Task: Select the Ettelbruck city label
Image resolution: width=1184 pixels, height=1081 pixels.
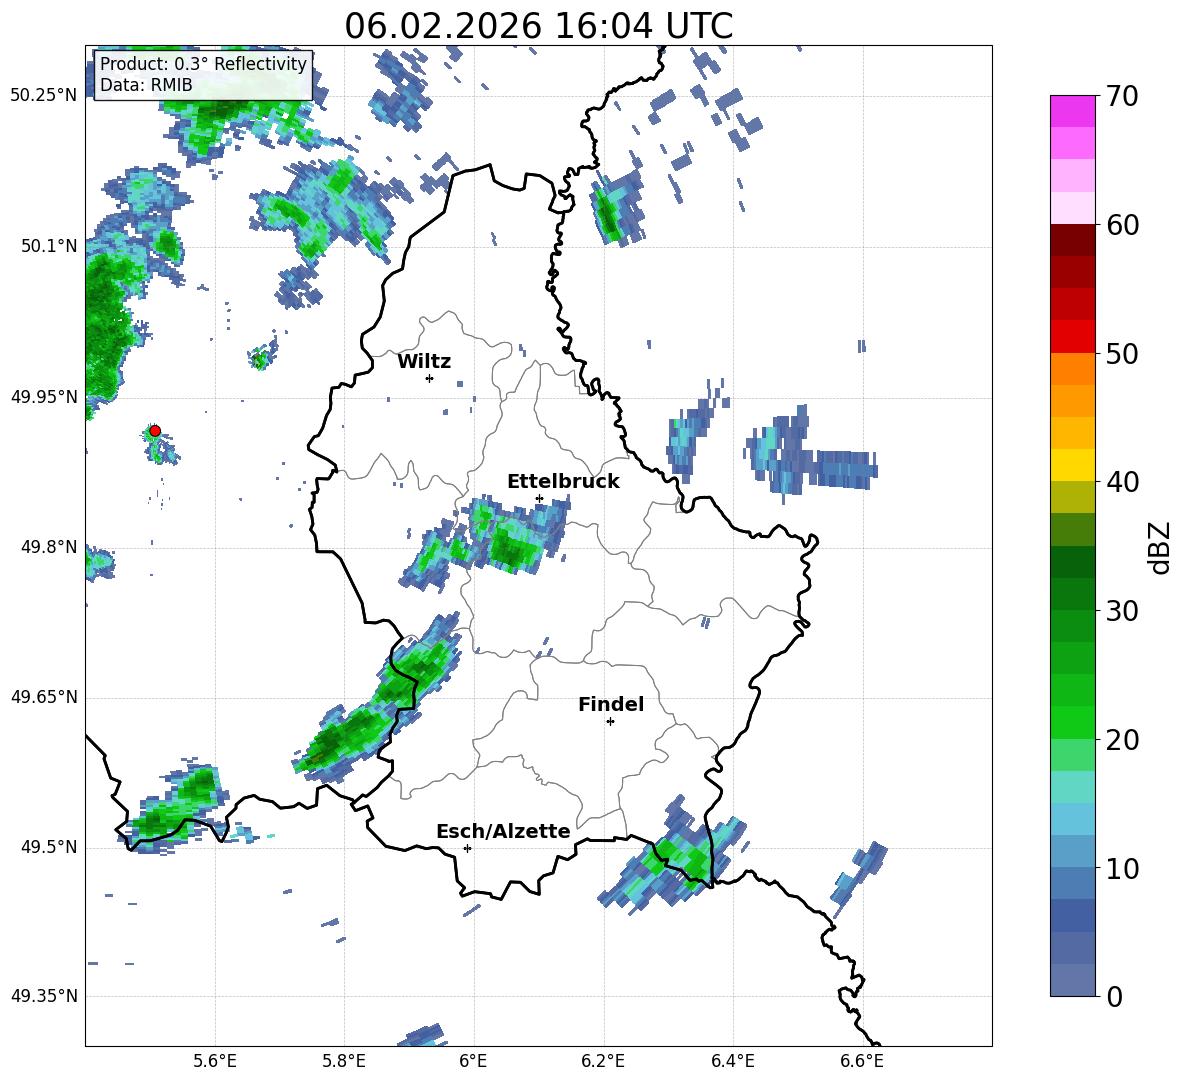Action: 563,482
